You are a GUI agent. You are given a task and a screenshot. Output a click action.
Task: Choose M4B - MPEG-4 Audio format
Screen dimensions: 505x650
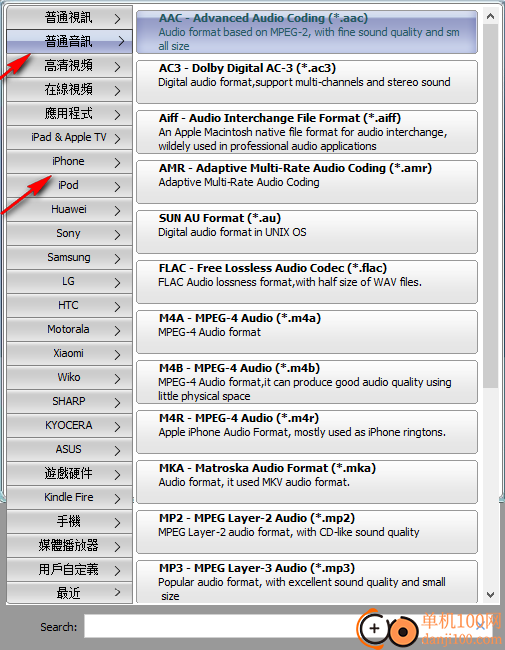click(307, 382)
